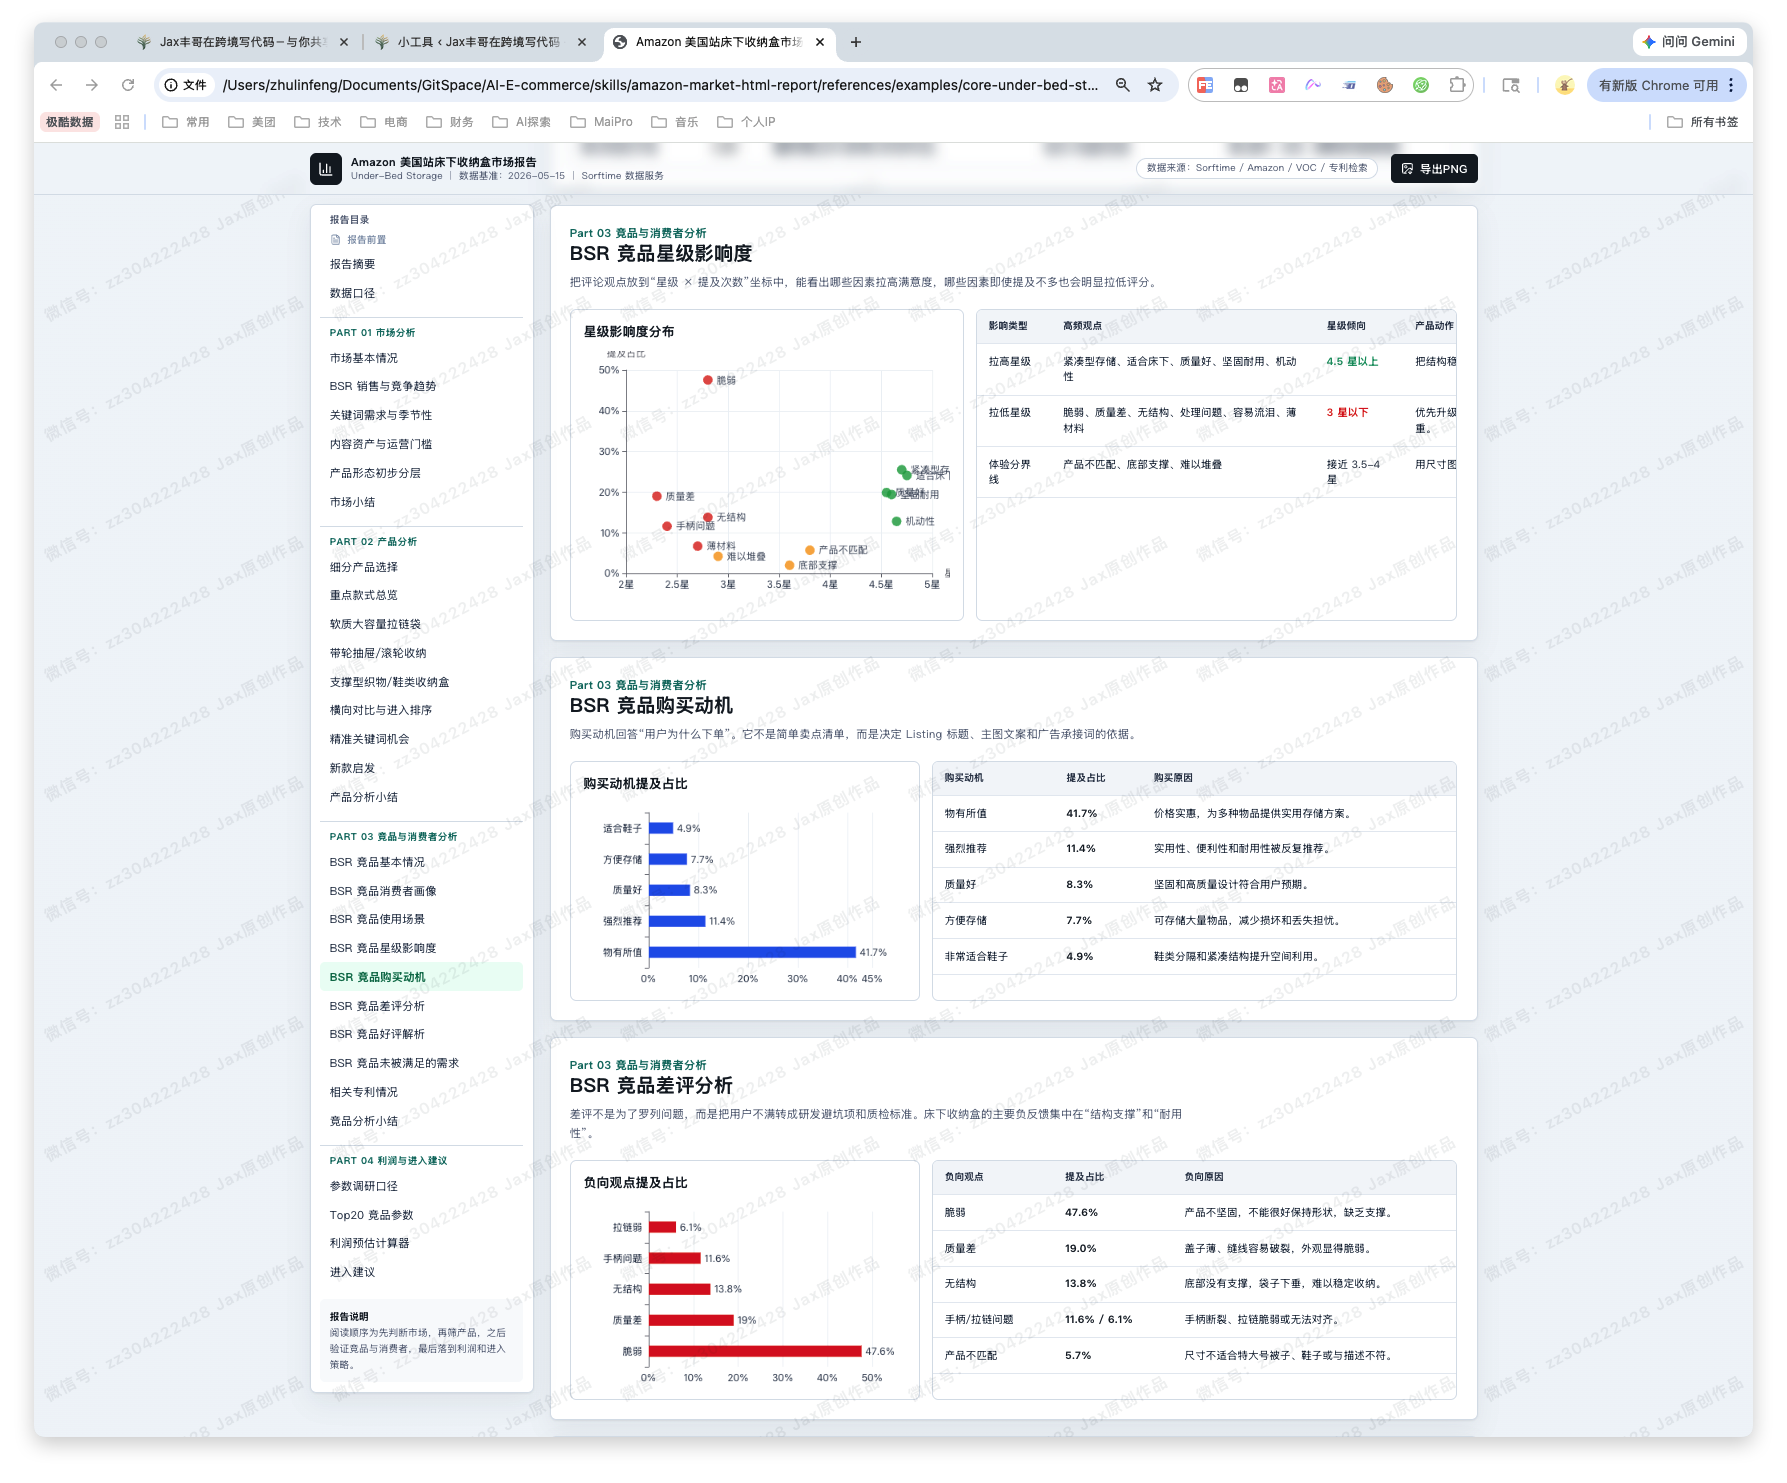
Task: Click the 文件 site info chip
Action: [x=186, y=85]
